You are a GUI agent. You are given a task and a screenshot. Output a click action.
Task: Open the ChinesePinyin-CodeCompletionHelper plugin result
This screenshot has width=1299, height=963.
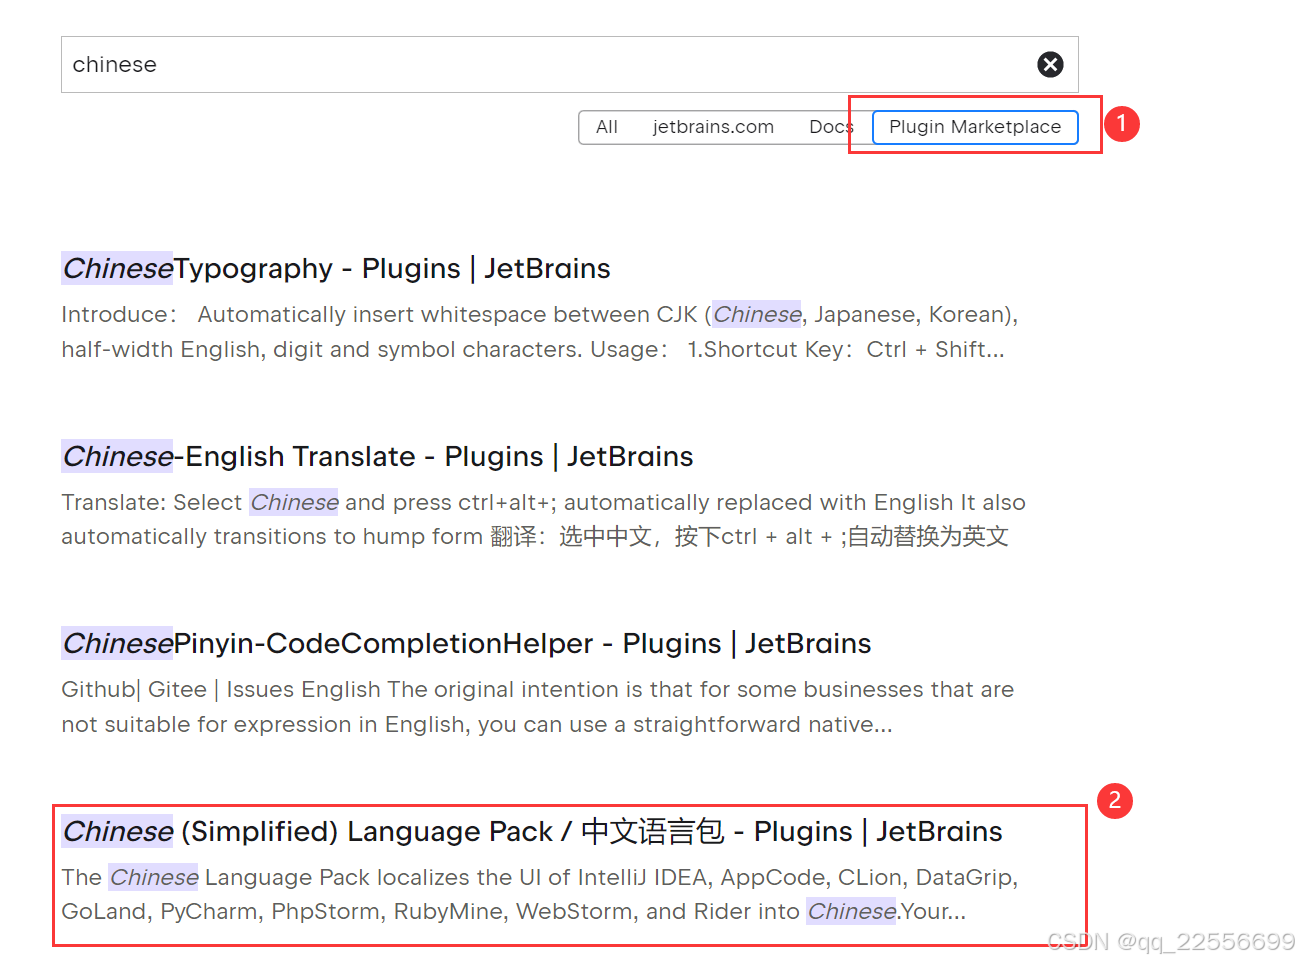click(466, 643)
